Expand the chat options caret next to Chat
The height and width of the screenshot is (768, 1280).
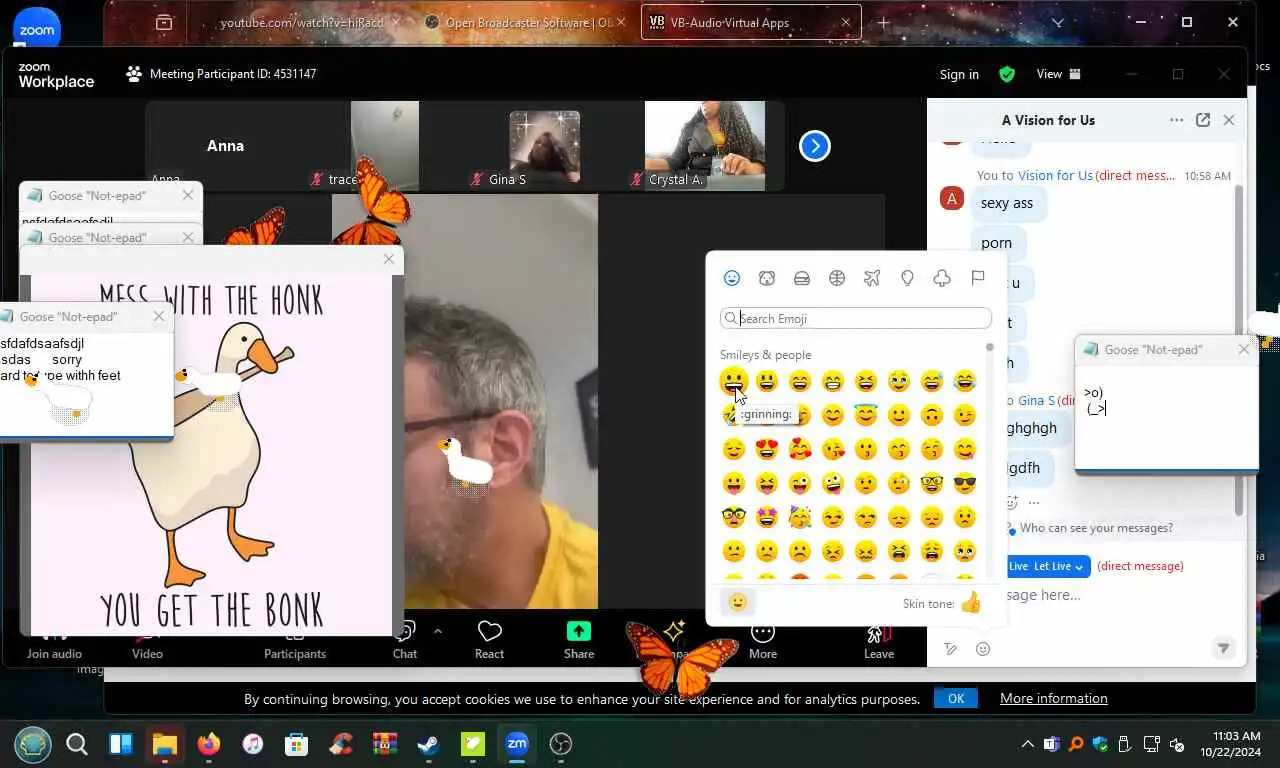pos(437,631)
